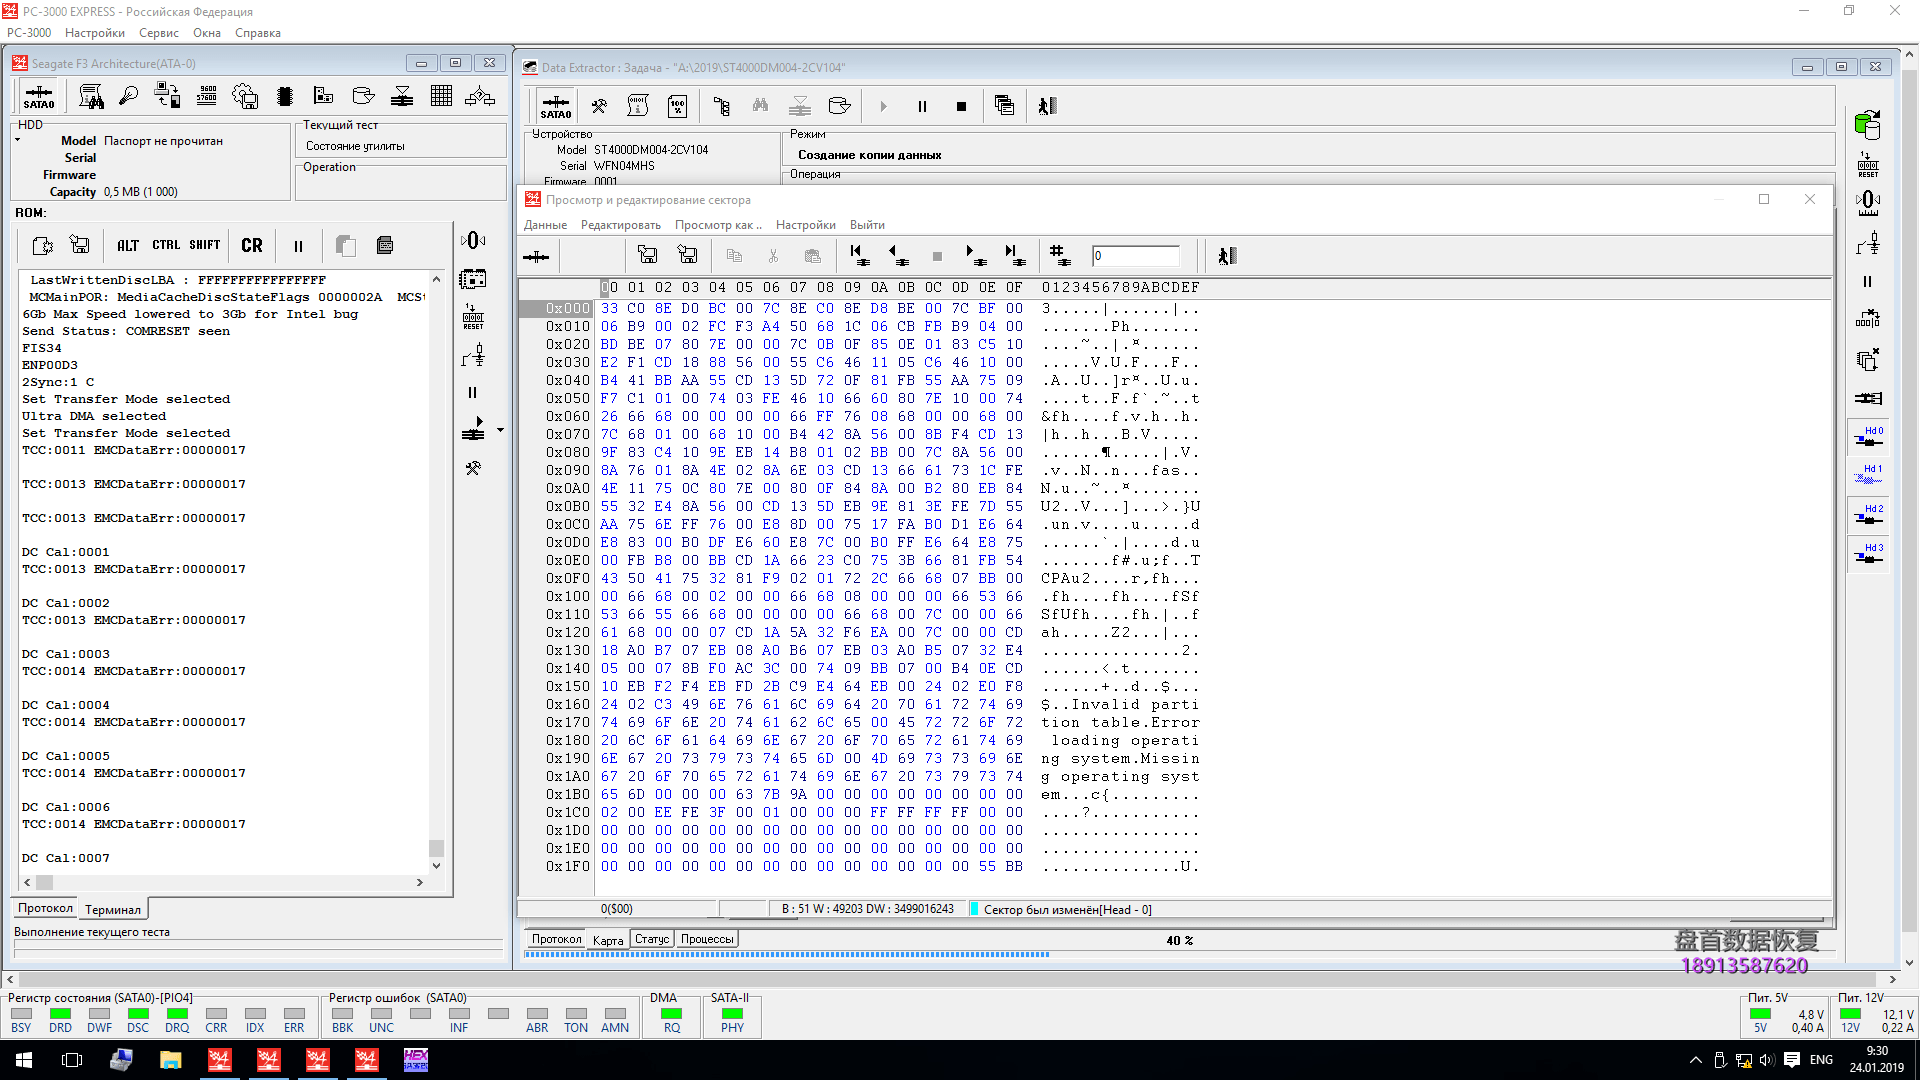1920x1080 pixels.
Task: Click the 9600/57600 baud rate icon
Action: tap(207, 96)
